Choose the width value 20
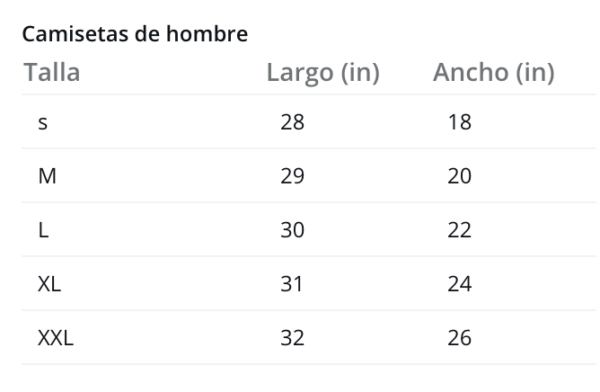This screenshot has height=392, width=600. tap(460, 176)
